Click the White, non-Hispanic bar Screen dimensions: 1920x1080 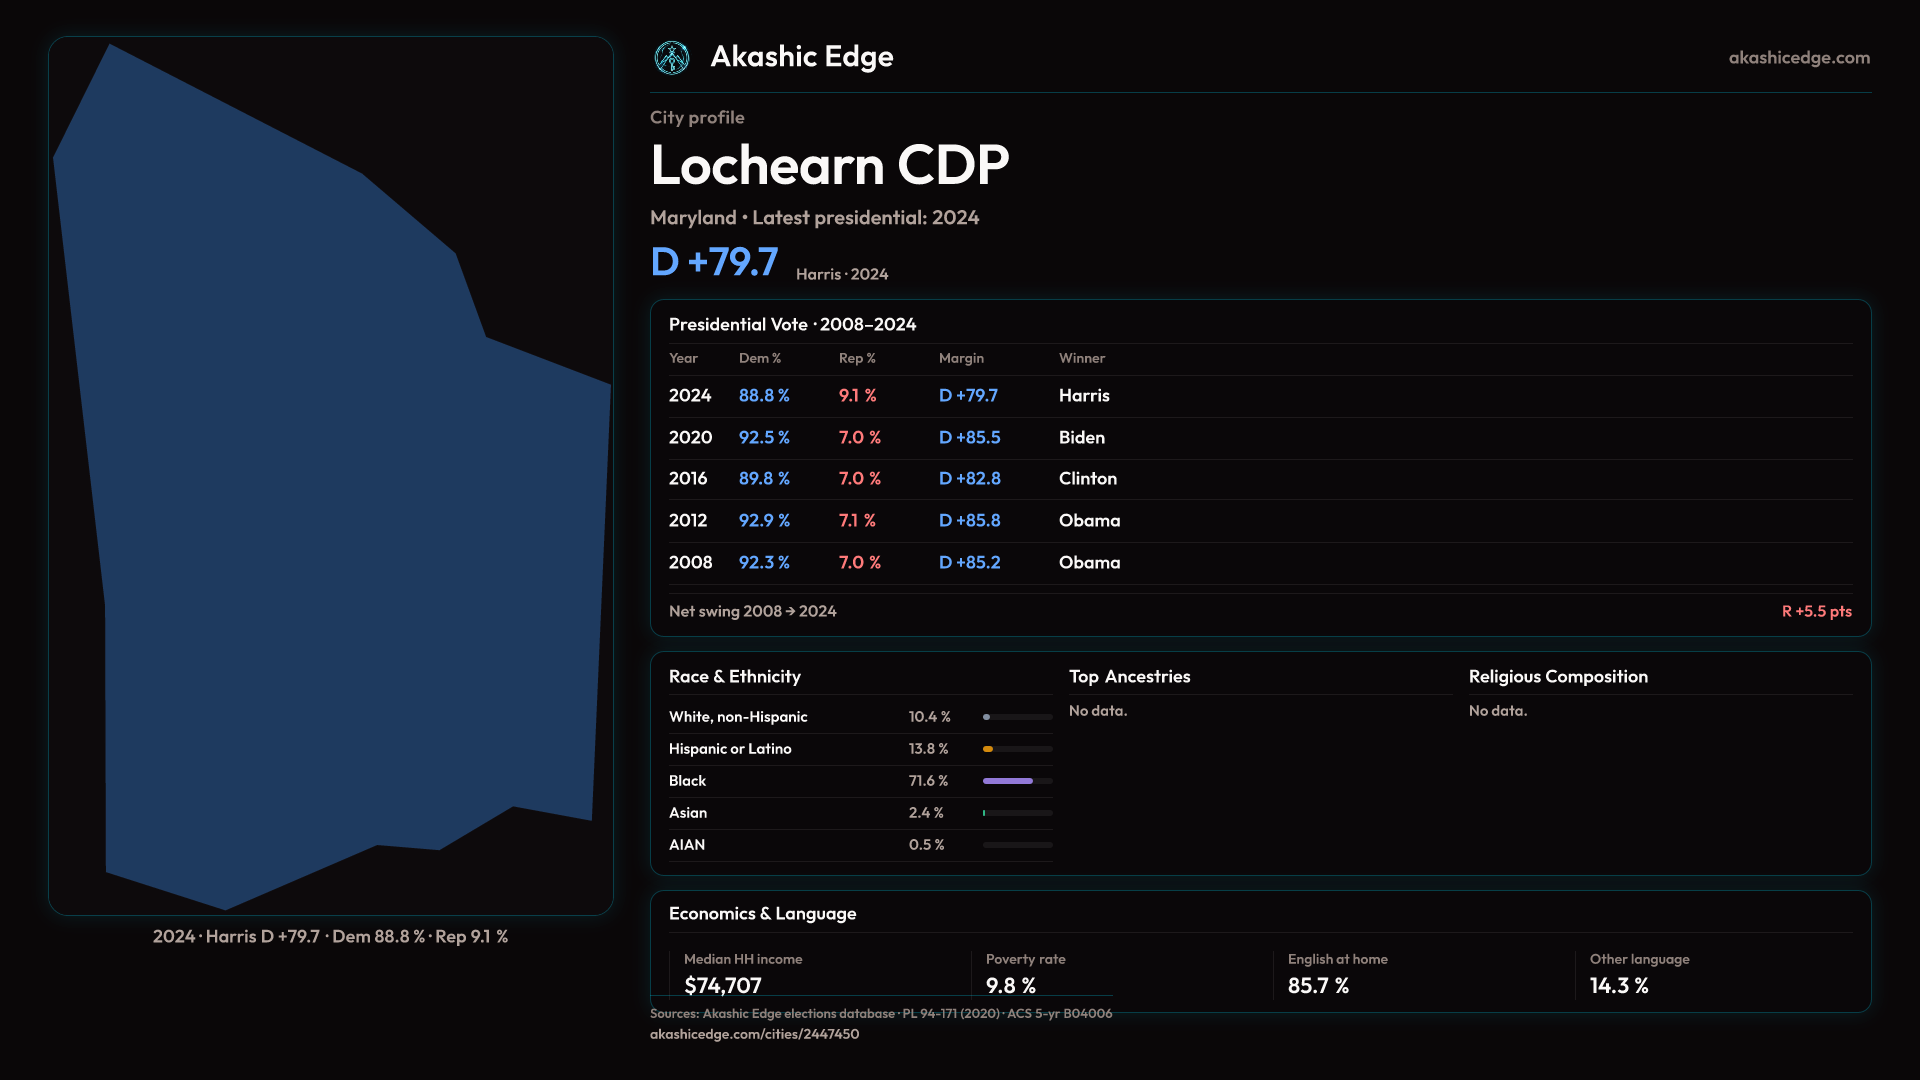(x=987, y=717)
